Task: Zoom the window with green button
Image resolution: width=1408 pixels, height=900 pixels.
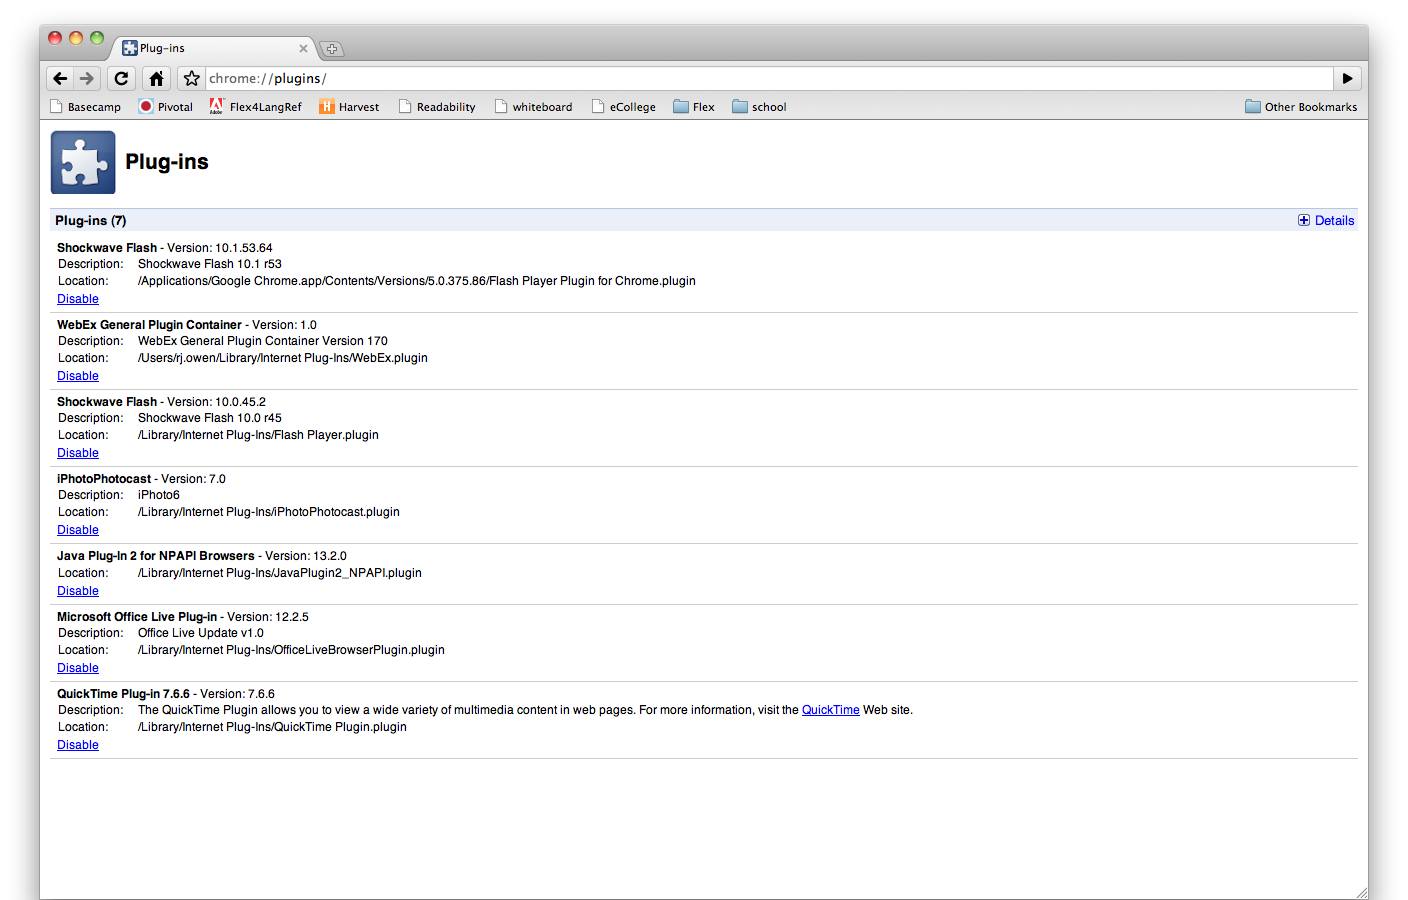Action: coord(97,38)
